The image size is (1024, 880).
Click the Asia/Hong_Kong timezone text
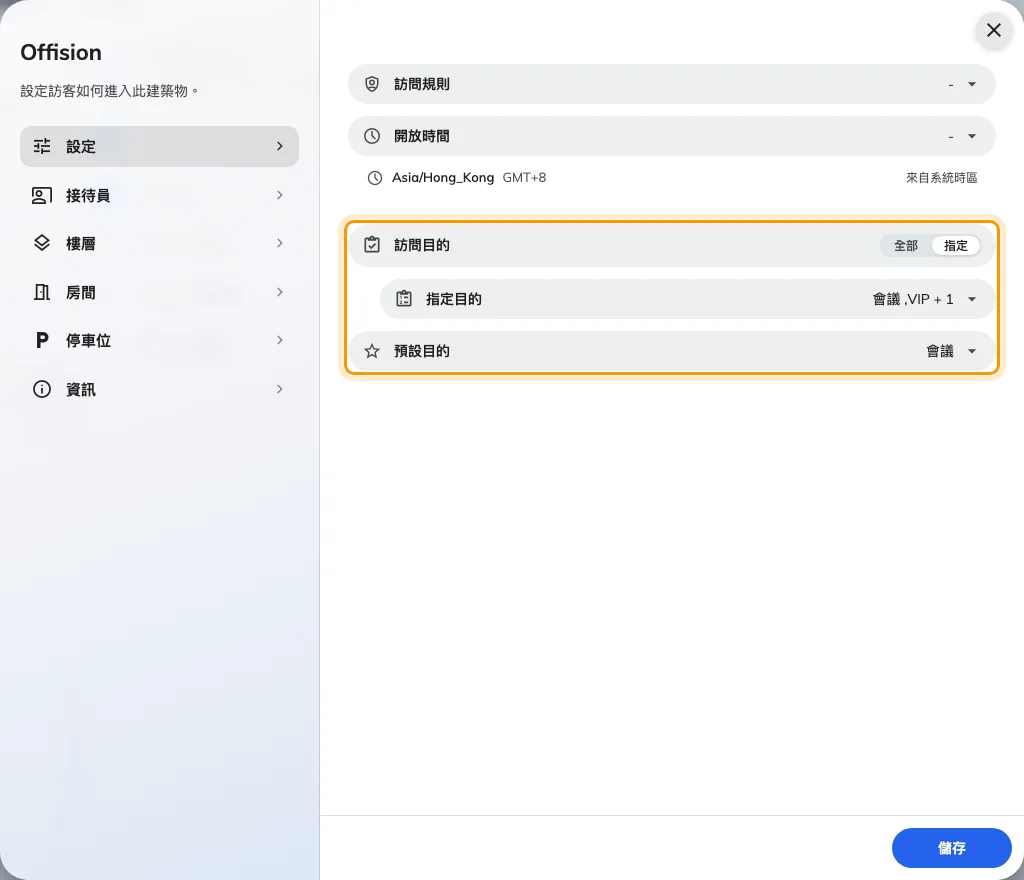pos(443,178)
